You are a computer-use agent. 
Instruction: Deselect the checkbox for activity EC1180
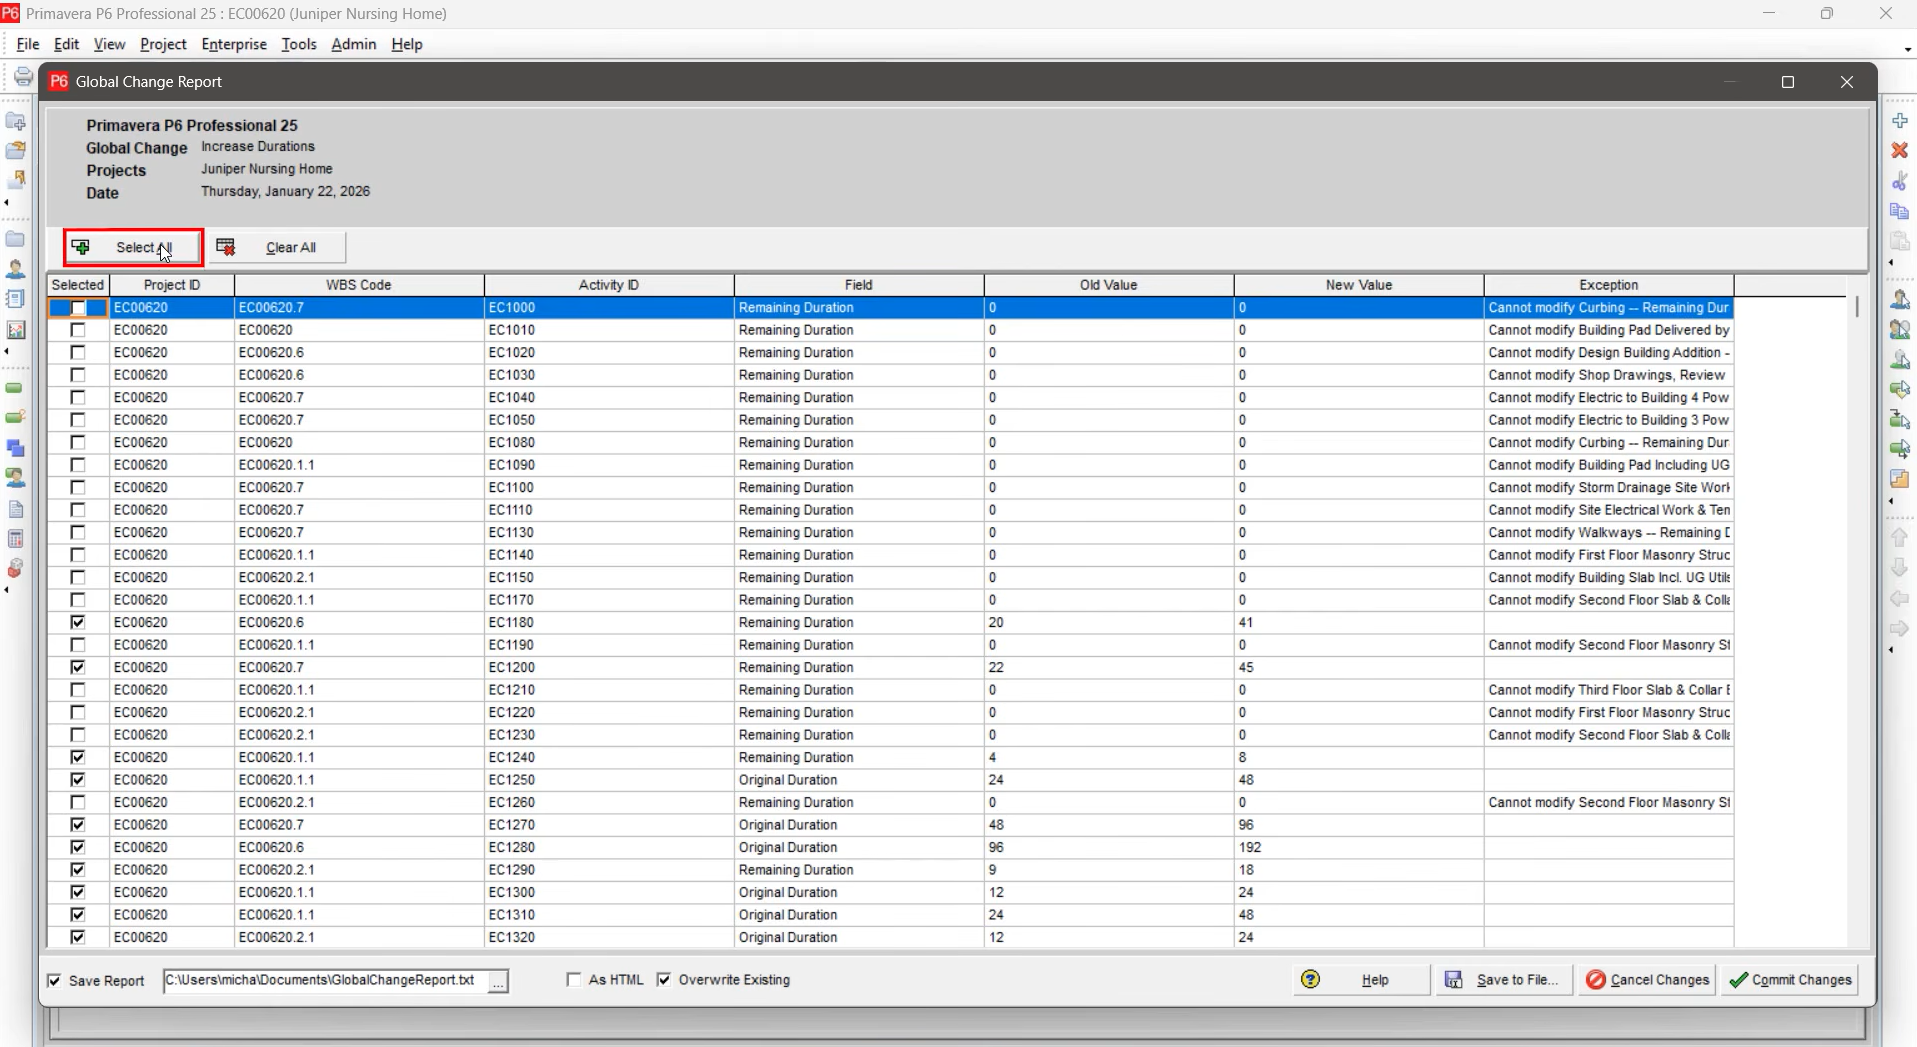coord(78,622)
